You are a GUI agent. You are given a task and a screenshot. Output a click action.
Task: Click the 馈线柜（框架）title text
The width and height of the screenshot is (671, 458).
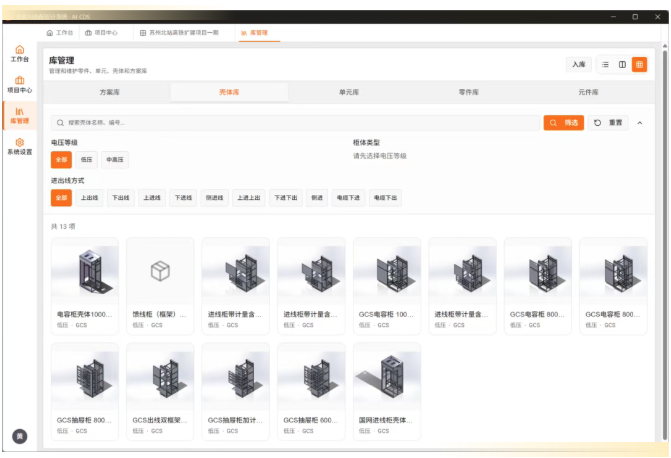[x=159, y=314]
